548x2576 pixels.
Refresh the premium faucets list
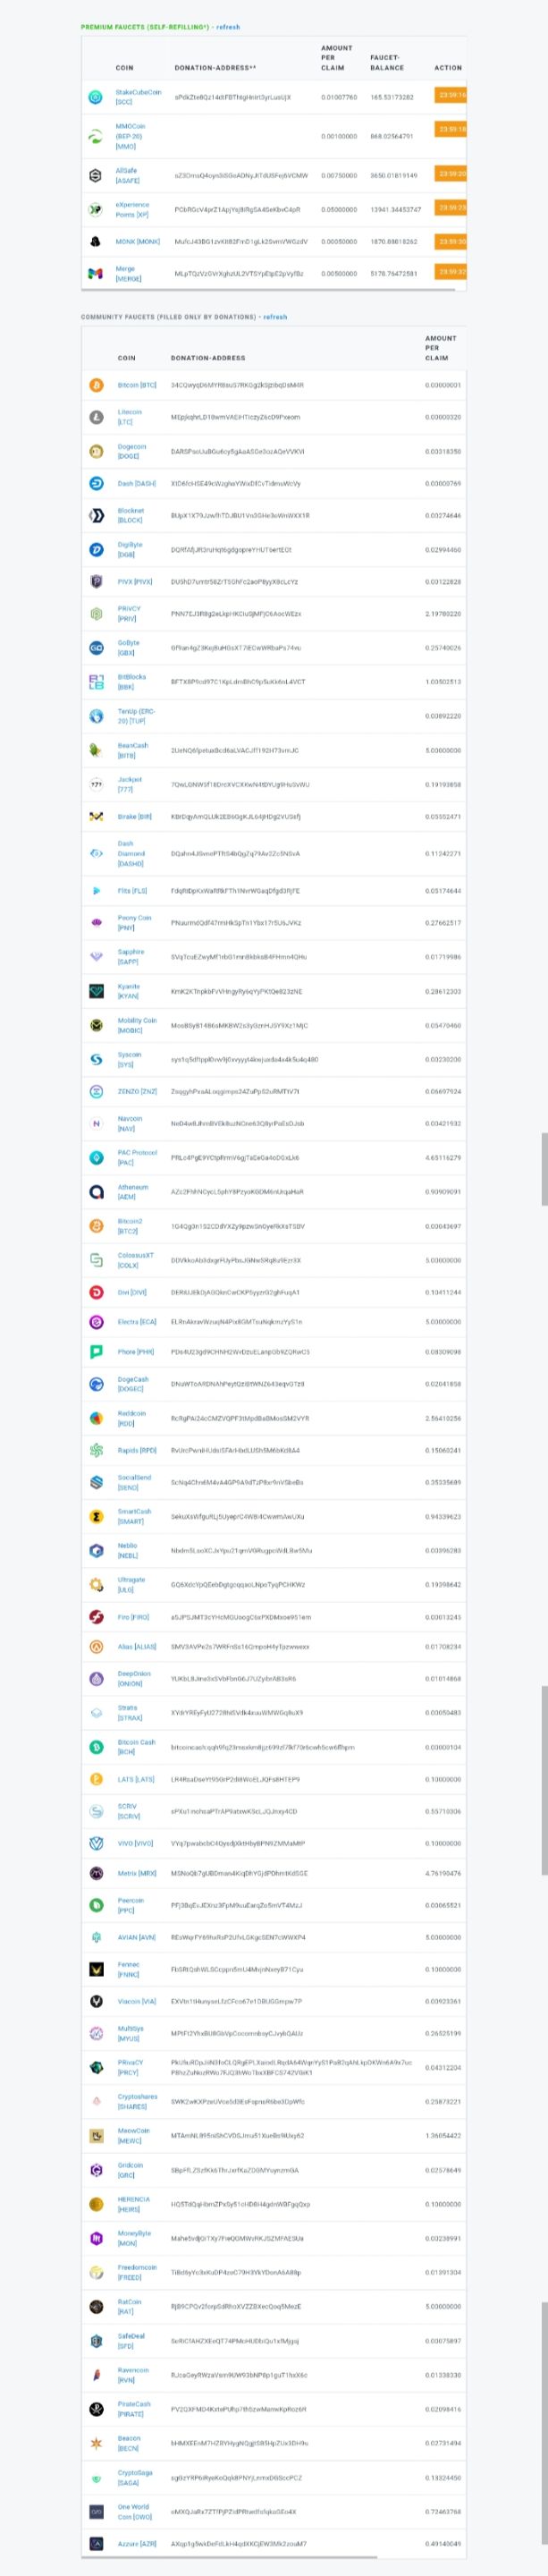228,27
